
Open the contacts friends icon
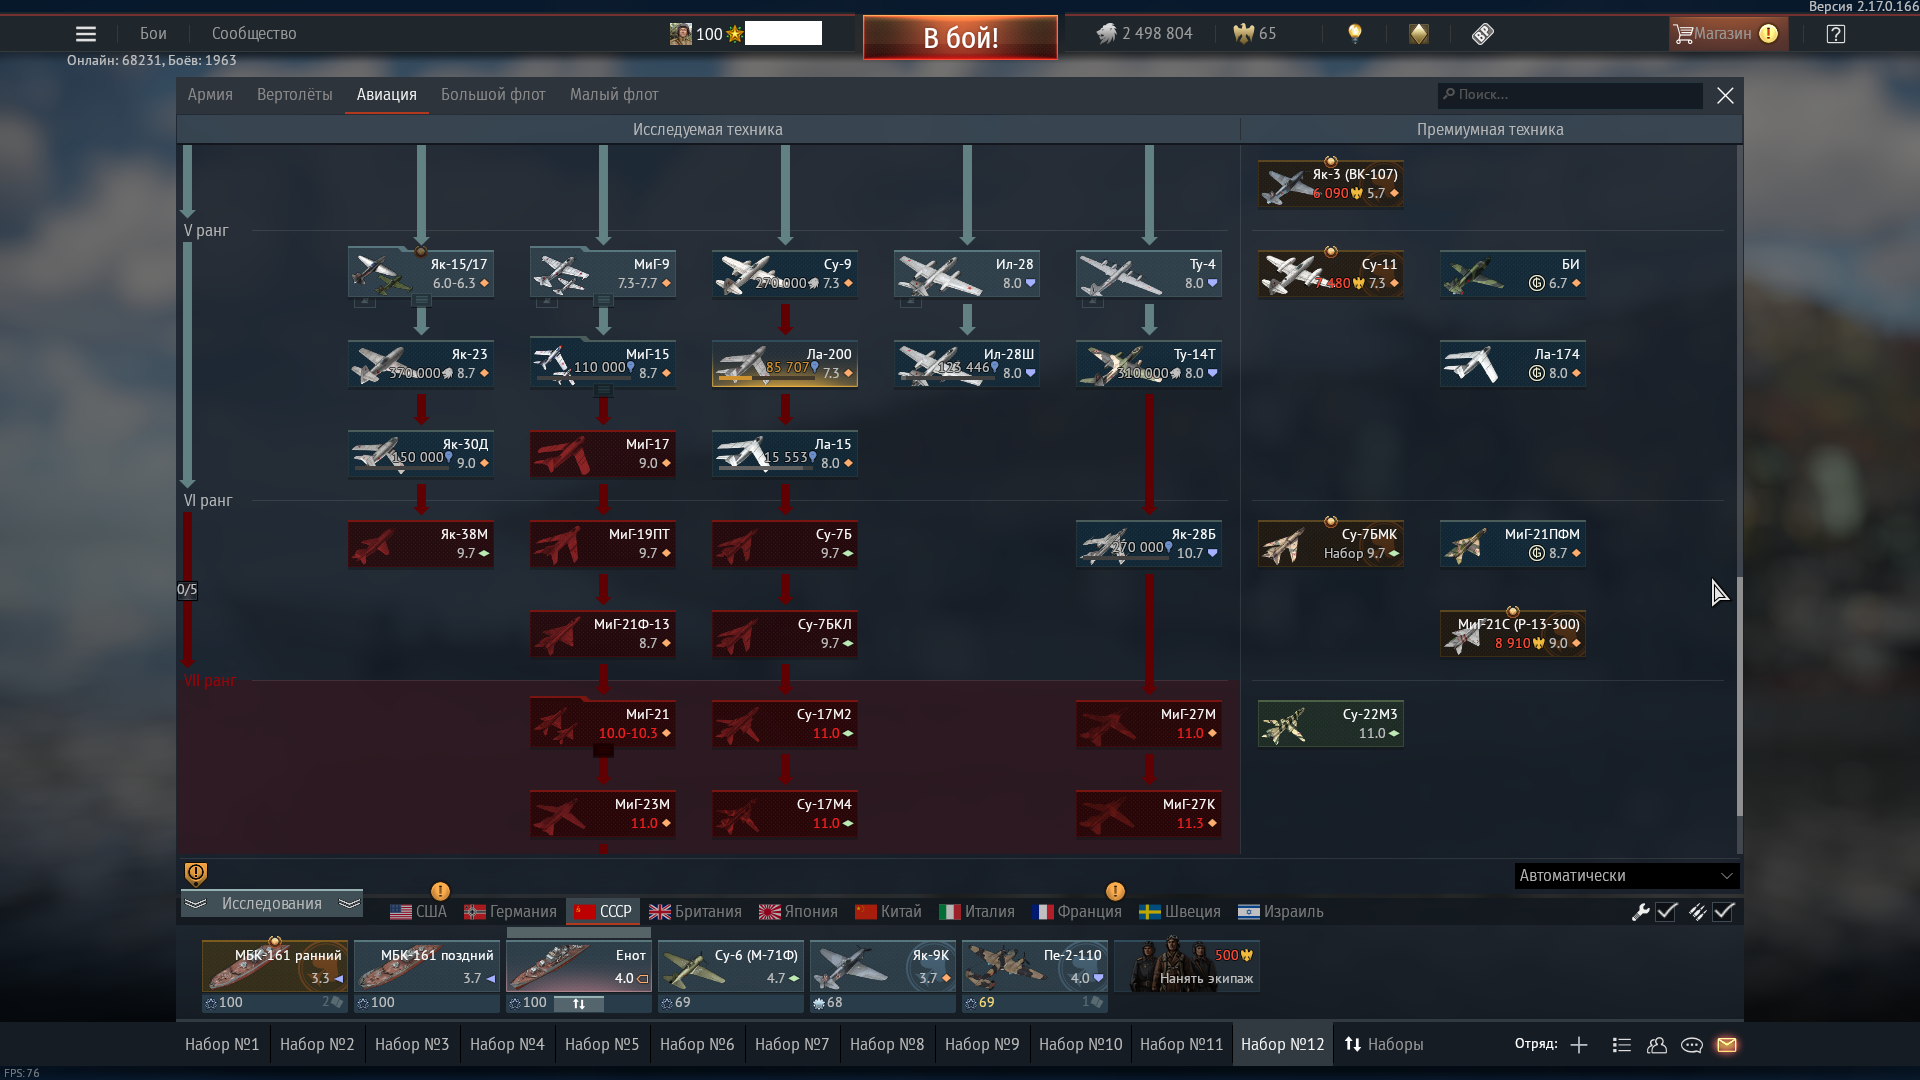coord(1657,1045)
